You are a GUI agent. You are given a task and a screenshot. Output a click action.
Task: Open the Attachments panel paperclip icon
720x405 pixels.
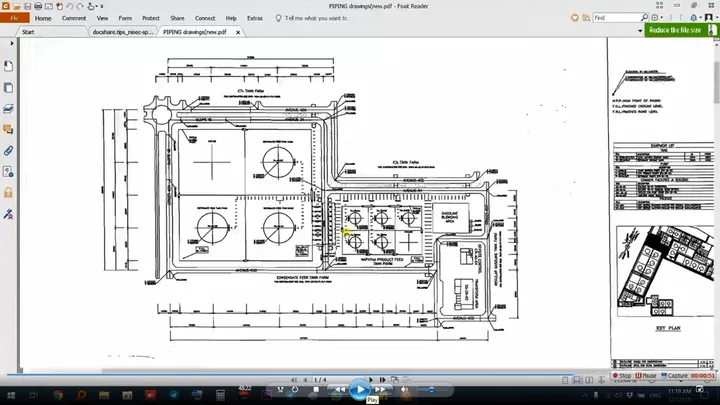8,151
